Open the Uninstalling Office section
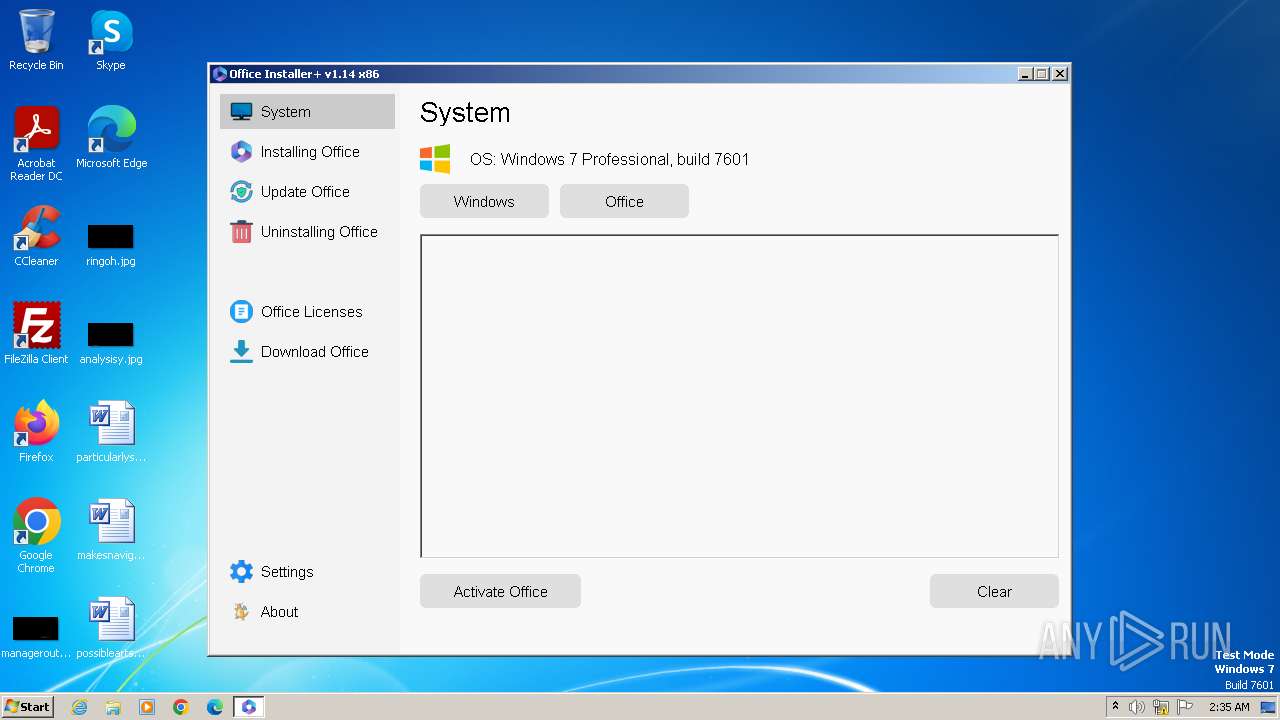Viewport: 1280px width, 720px height. click(x=319, y=232)
